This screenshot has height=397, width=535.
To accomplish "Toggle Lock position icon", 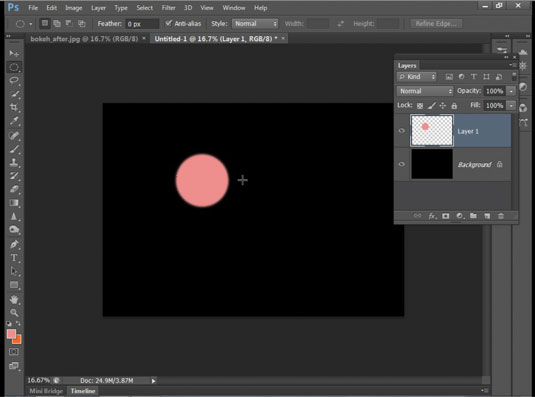I will [x=443, y=106].
